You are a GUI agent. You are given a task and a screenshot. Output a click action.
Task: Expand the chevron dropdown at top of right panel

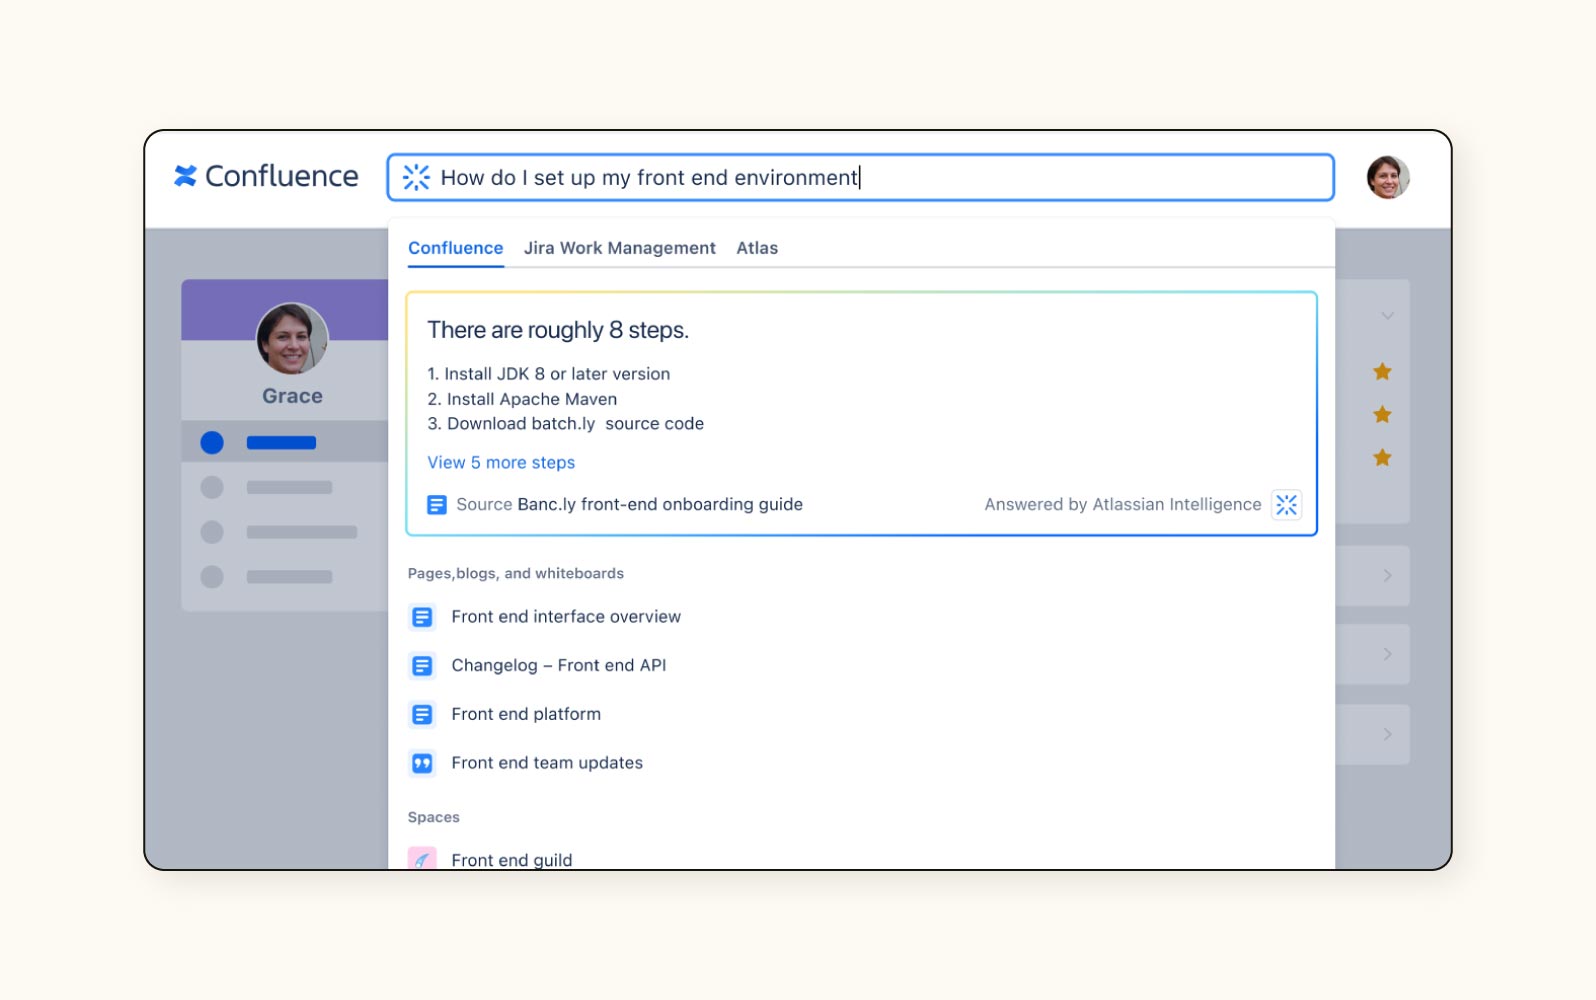[x=1387, y=316]
